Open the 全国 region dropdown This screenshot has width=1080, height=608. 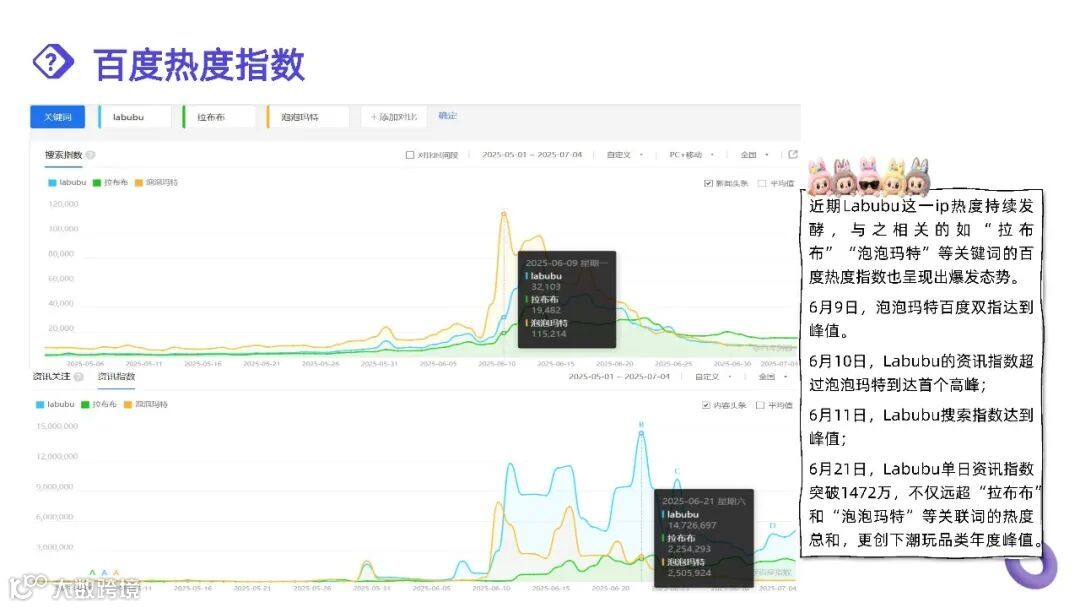tap(753, 156)
